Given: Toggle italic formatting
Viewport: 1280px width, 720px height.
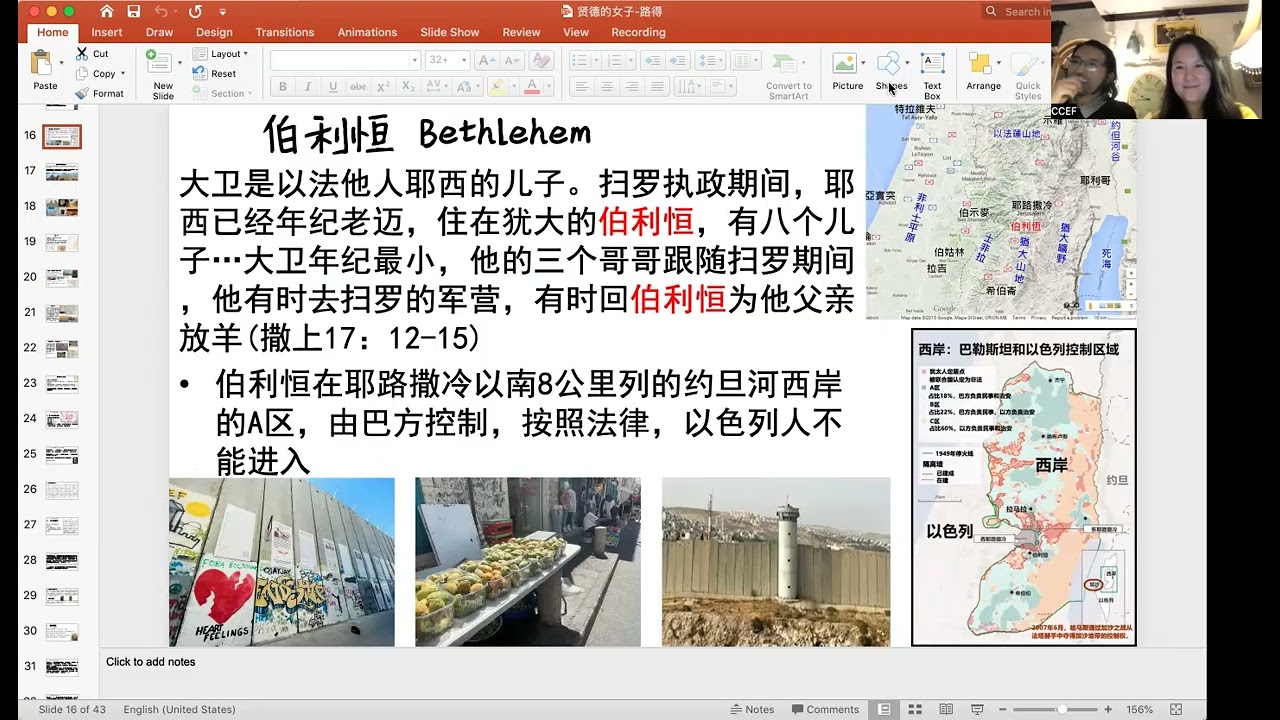Looking at the screenshot, I should tap(308, 87).
